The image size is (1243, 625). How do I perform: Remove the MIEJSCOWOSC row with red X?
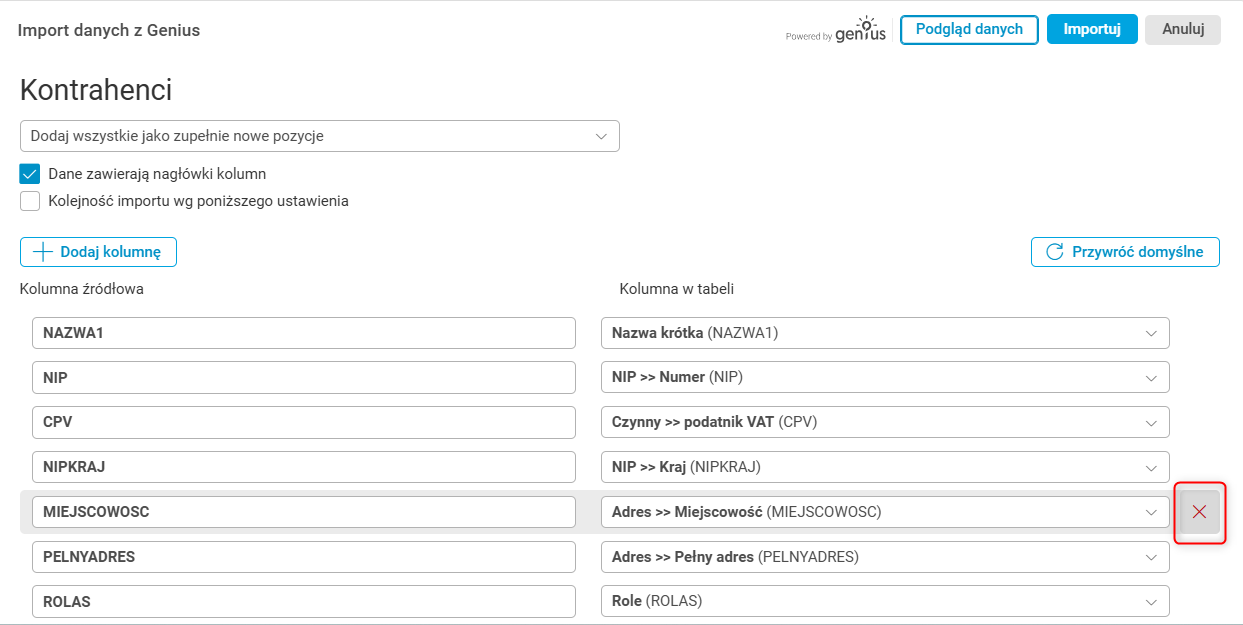coord(1199,512)
